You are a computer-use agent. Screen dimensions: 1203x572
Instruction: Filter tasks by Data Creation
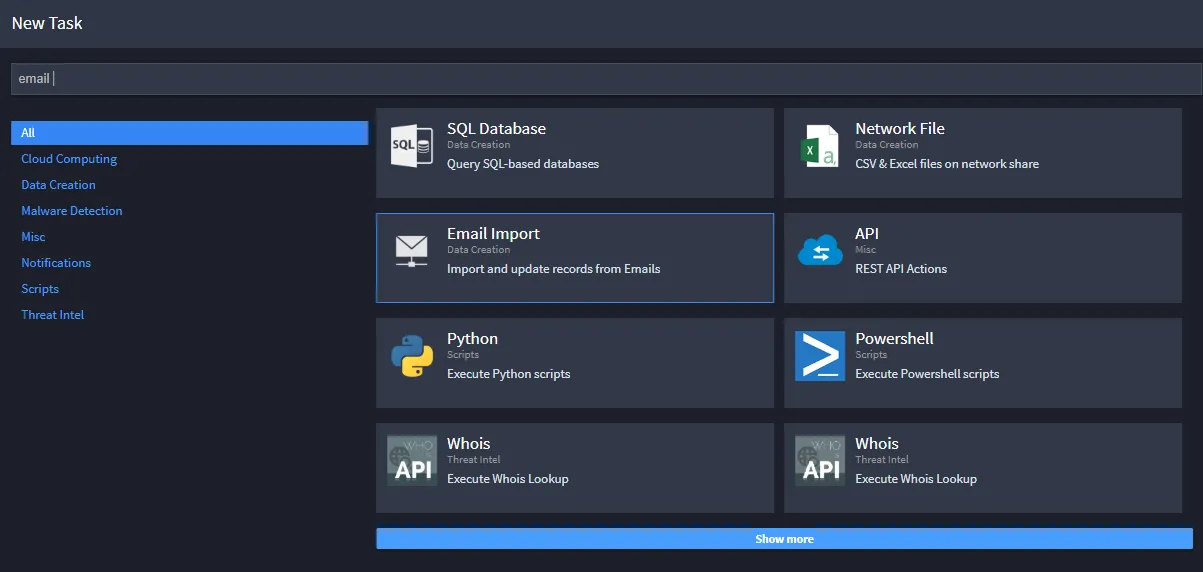[58, 185]
